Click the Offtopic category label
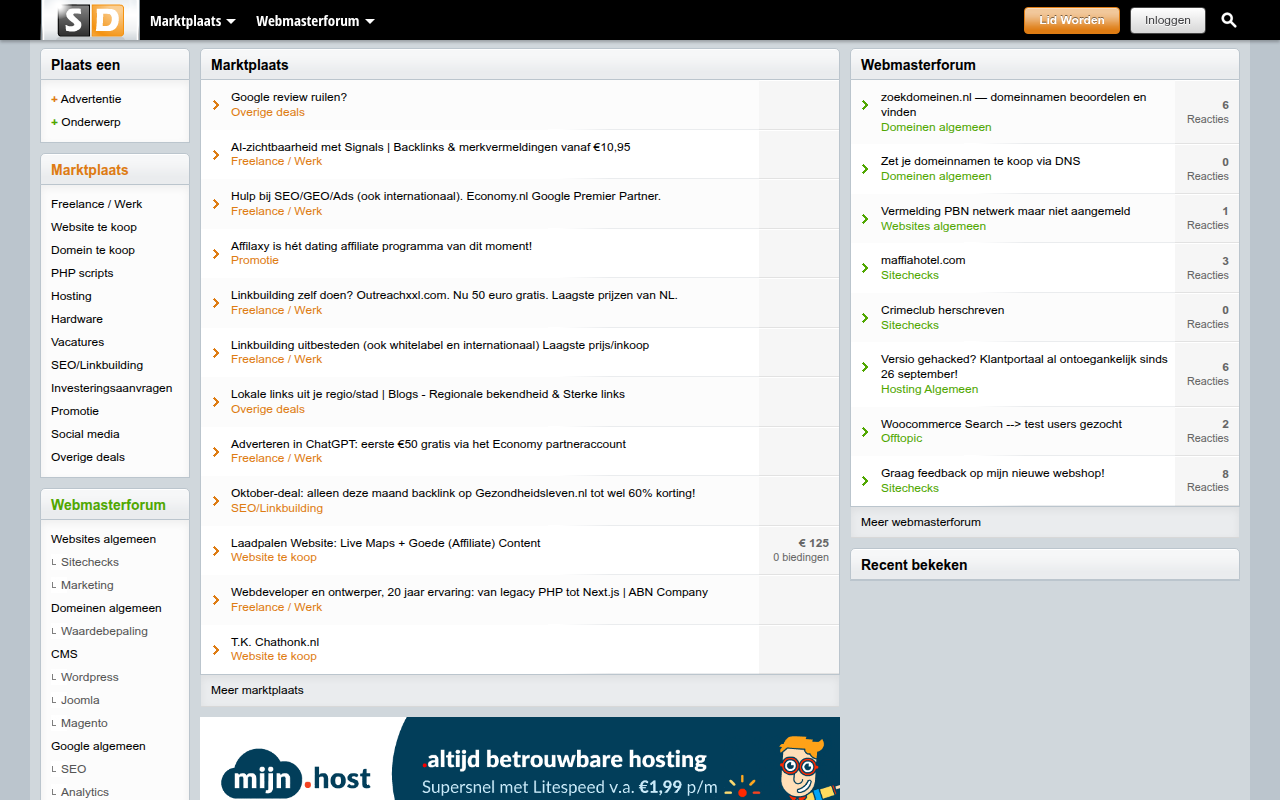The width and height of the screenshot is (1280, 800). [902, 438]
